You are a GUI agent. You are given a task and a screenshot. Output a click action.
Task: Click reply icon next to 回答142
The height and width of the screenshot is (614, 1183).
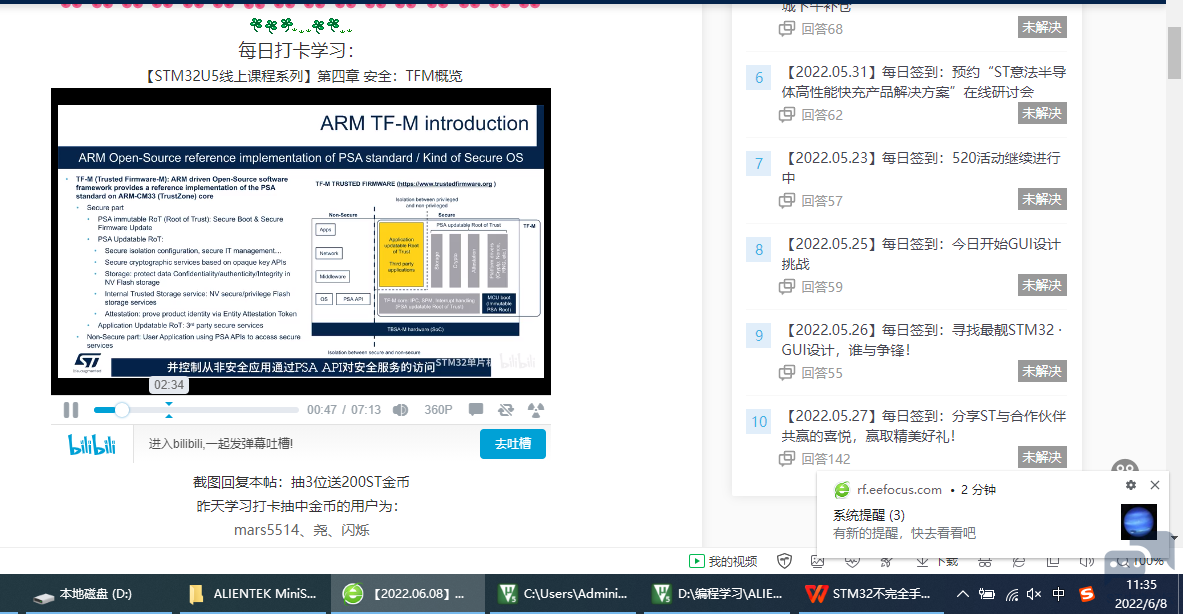[x=787, y=459]
